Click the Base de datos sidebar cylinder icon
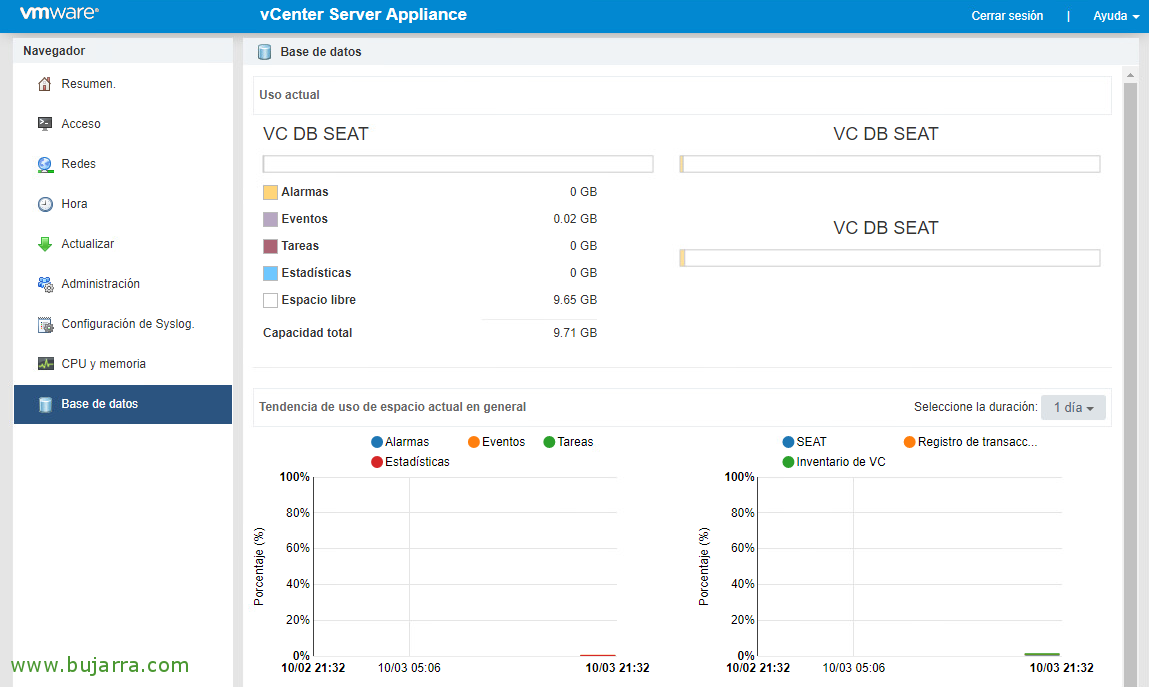The width and height of the screenshot is (1149, 687). pyautogui.click(x=45, y=404)
